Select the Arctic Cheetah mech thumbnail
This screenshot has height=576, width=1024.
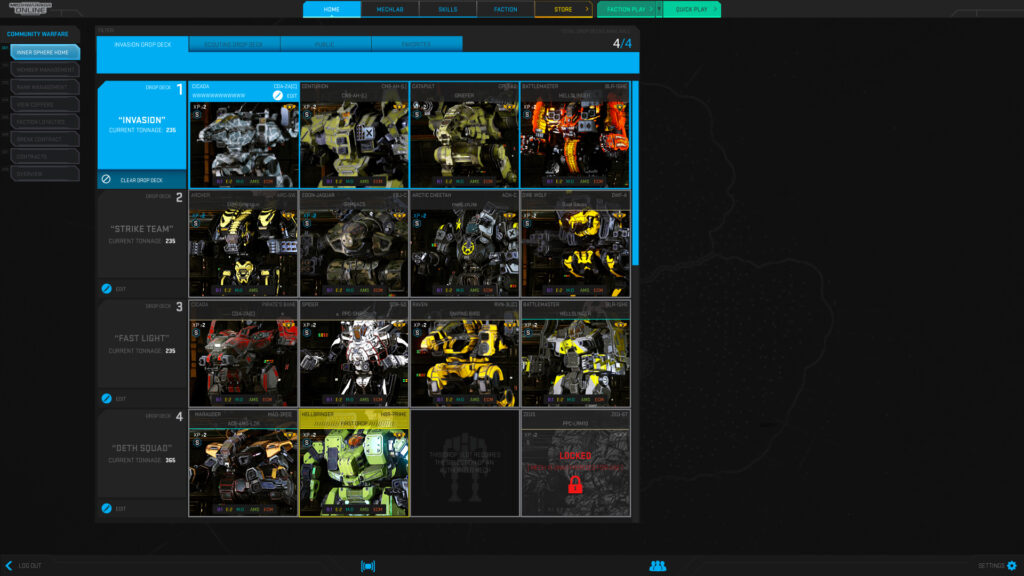[x=464, y=253]
